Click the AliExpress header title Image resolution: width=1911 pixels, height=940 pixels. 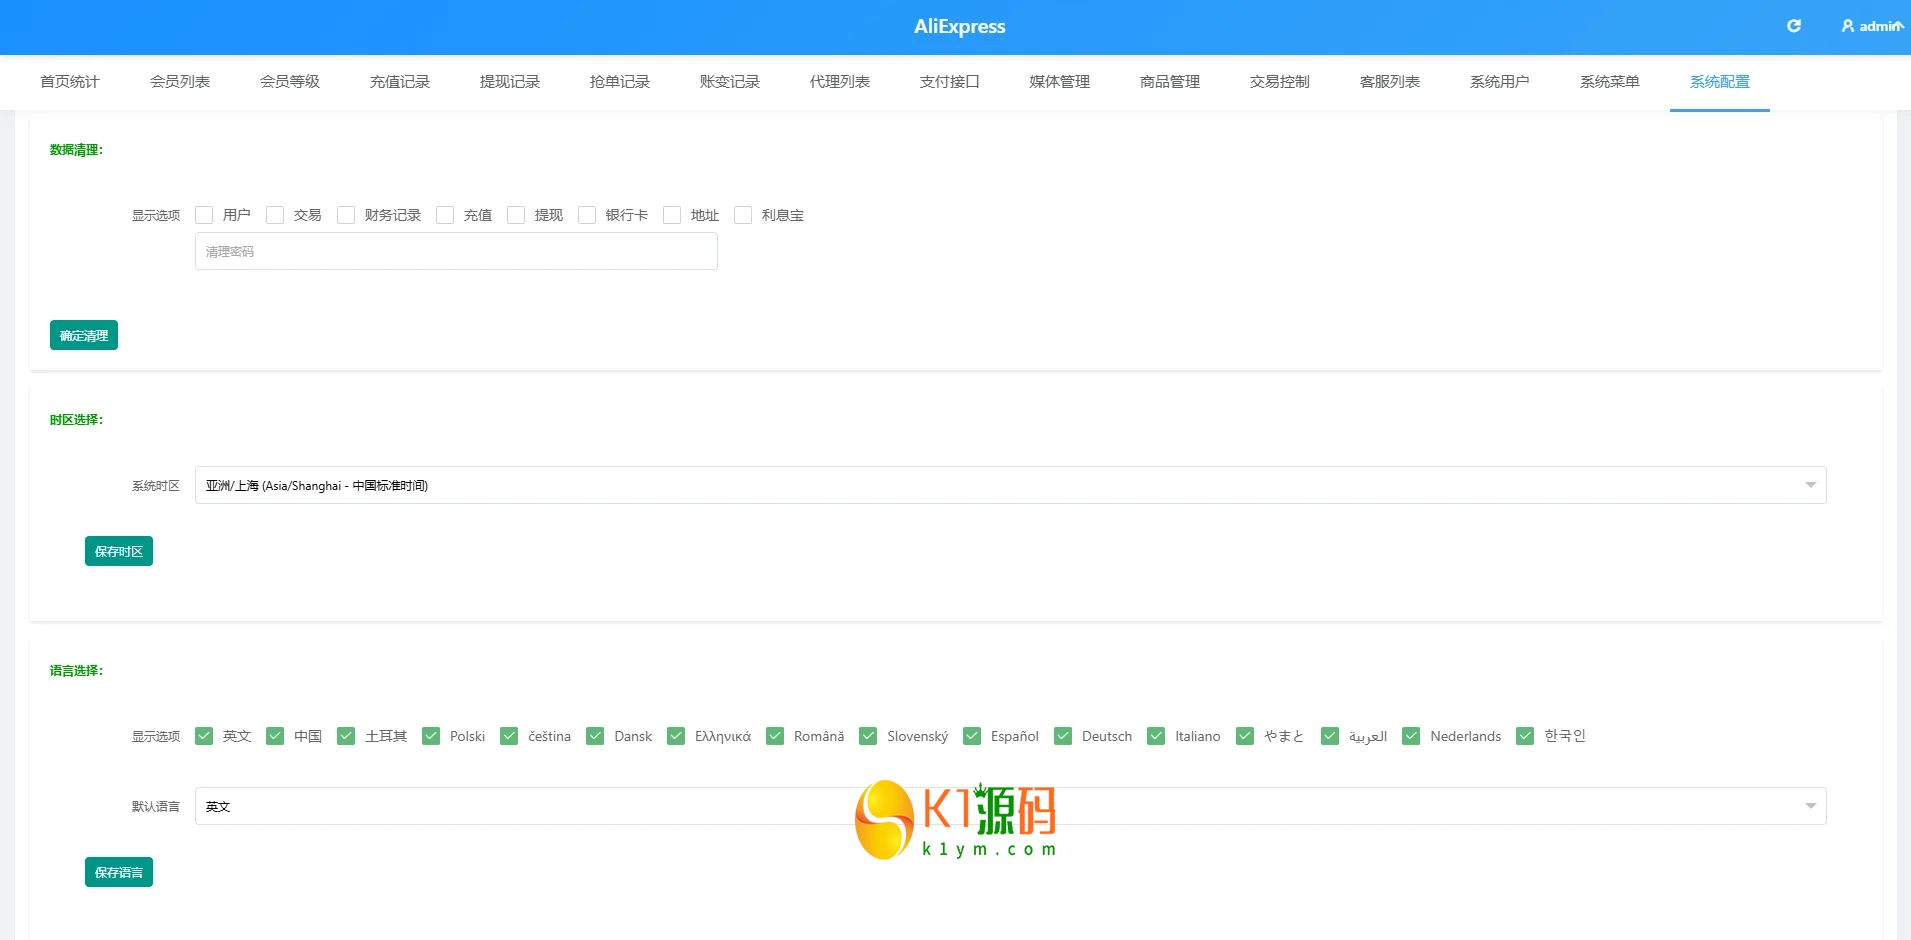pos(960,27)
